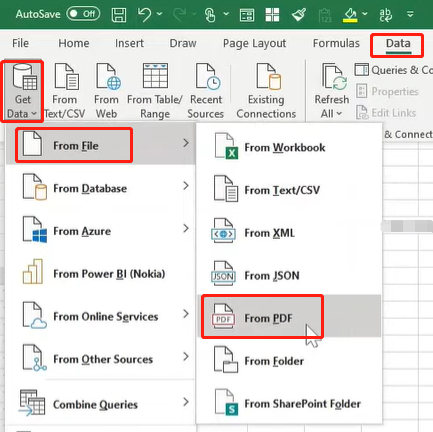Click the four-squares grid icon in title bar
433x432 pixels.
[x=272, y=15]
